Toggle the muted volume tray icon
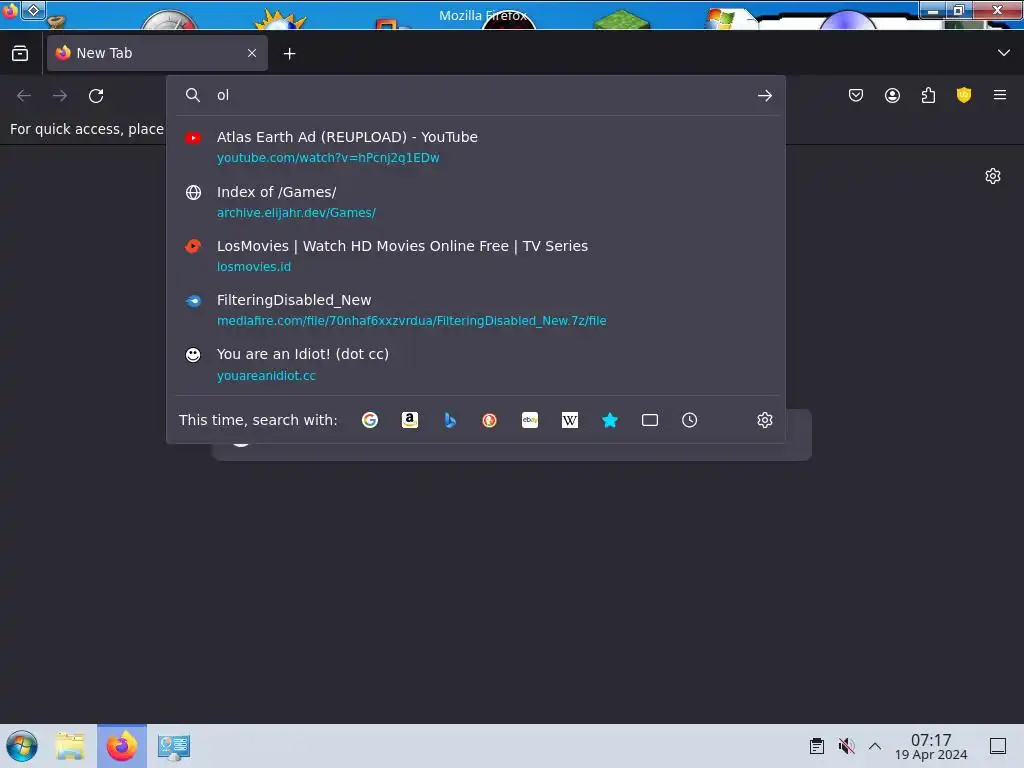This screenshot has width=1024, height=768. 846,746
